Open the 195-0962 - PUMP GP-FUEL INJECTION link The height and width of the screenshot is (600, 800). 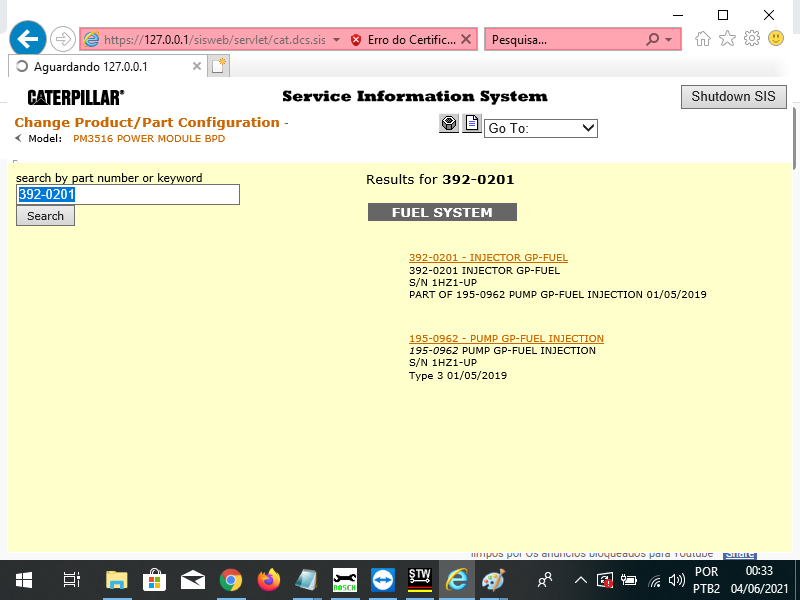tap(506, 338)
